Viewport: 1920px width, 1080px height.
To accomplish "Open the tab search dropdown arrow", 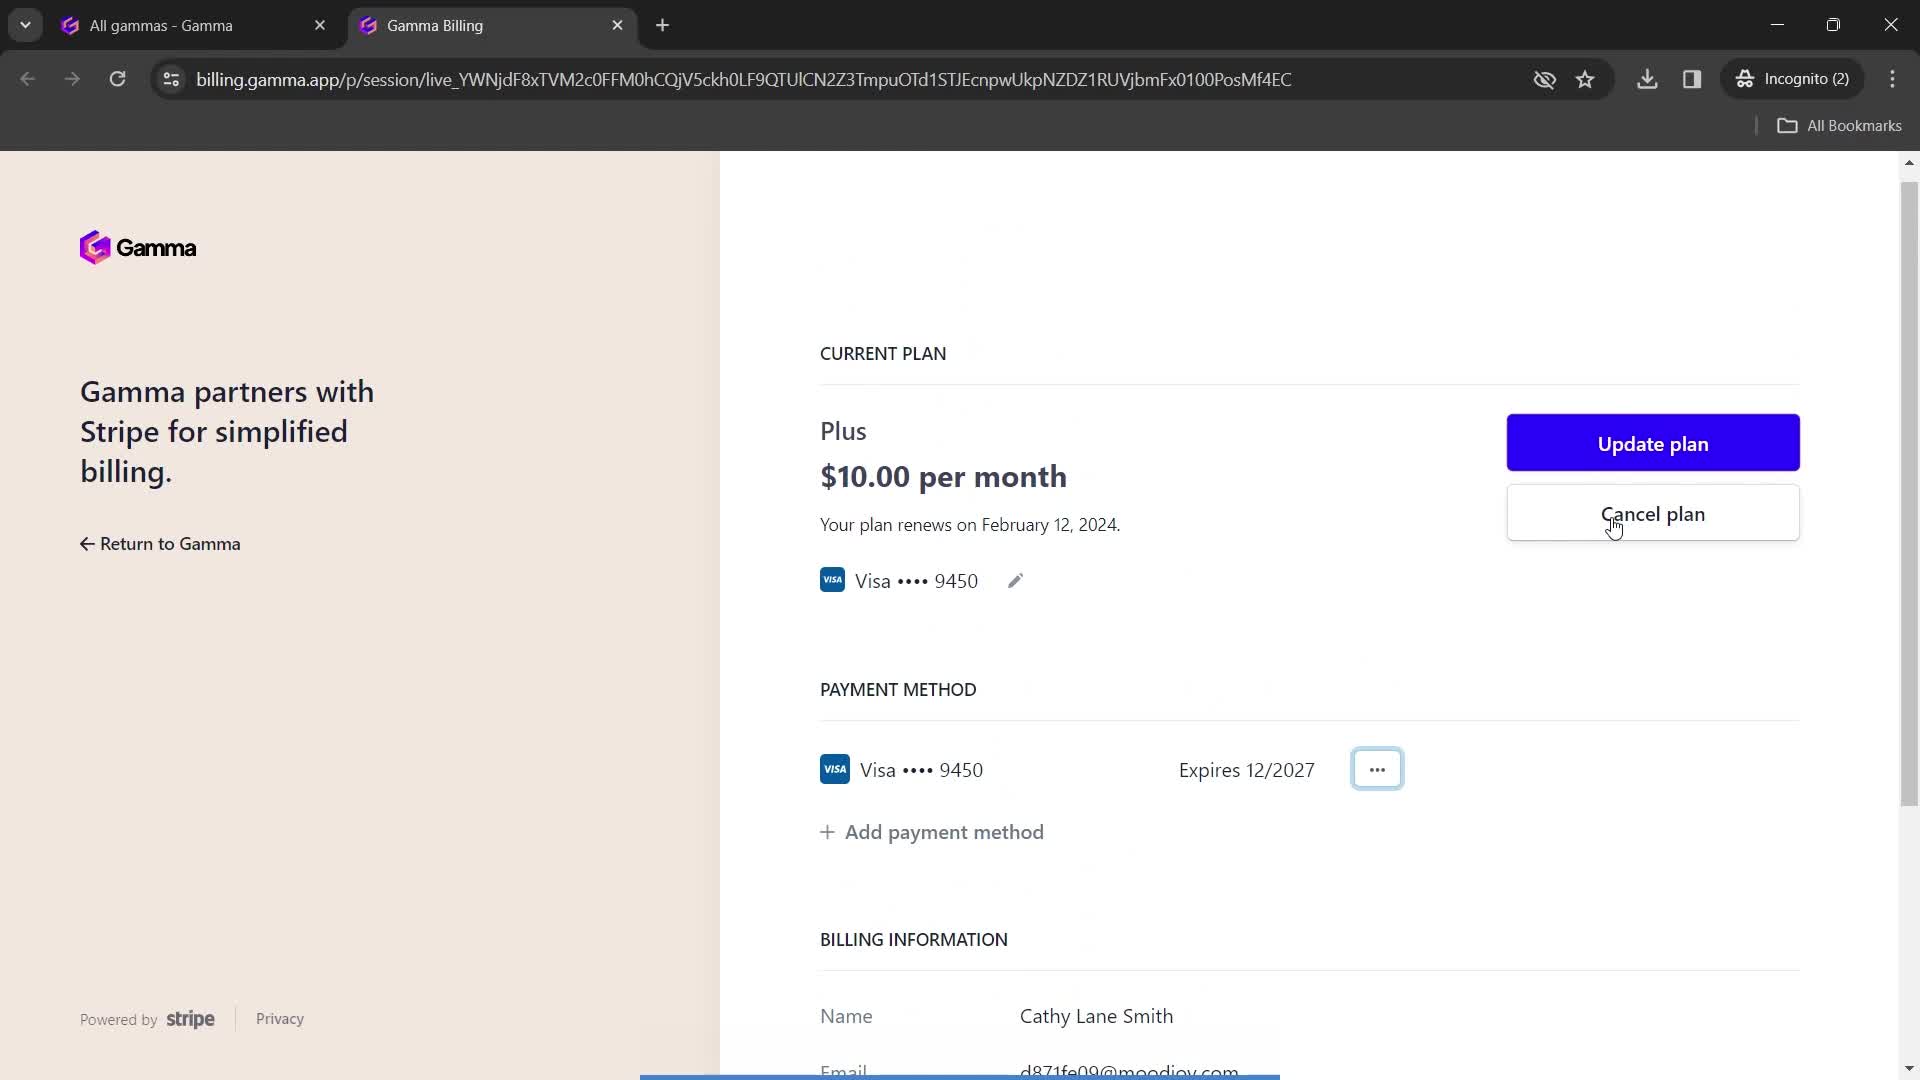I will 25,25.
